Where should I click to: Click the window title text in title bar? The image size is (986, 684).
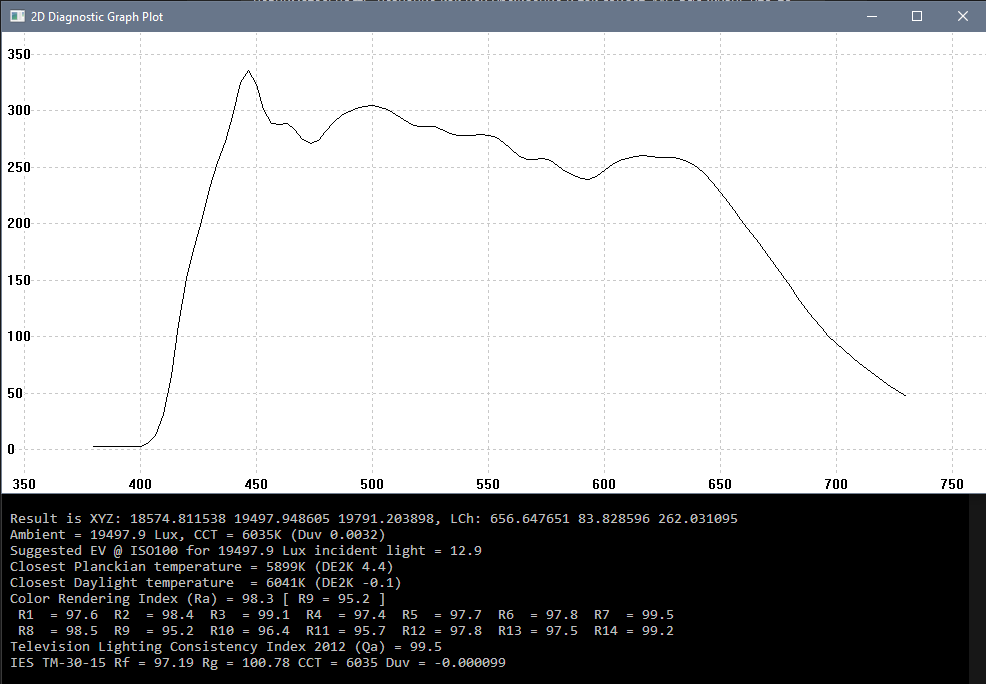[x=97, y=17]
